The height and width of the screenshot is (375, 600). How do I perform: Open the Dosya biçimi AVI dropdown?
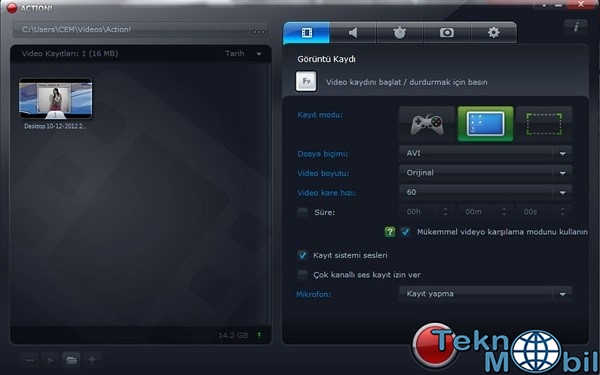pyautogui.click(x=485, y=153)
